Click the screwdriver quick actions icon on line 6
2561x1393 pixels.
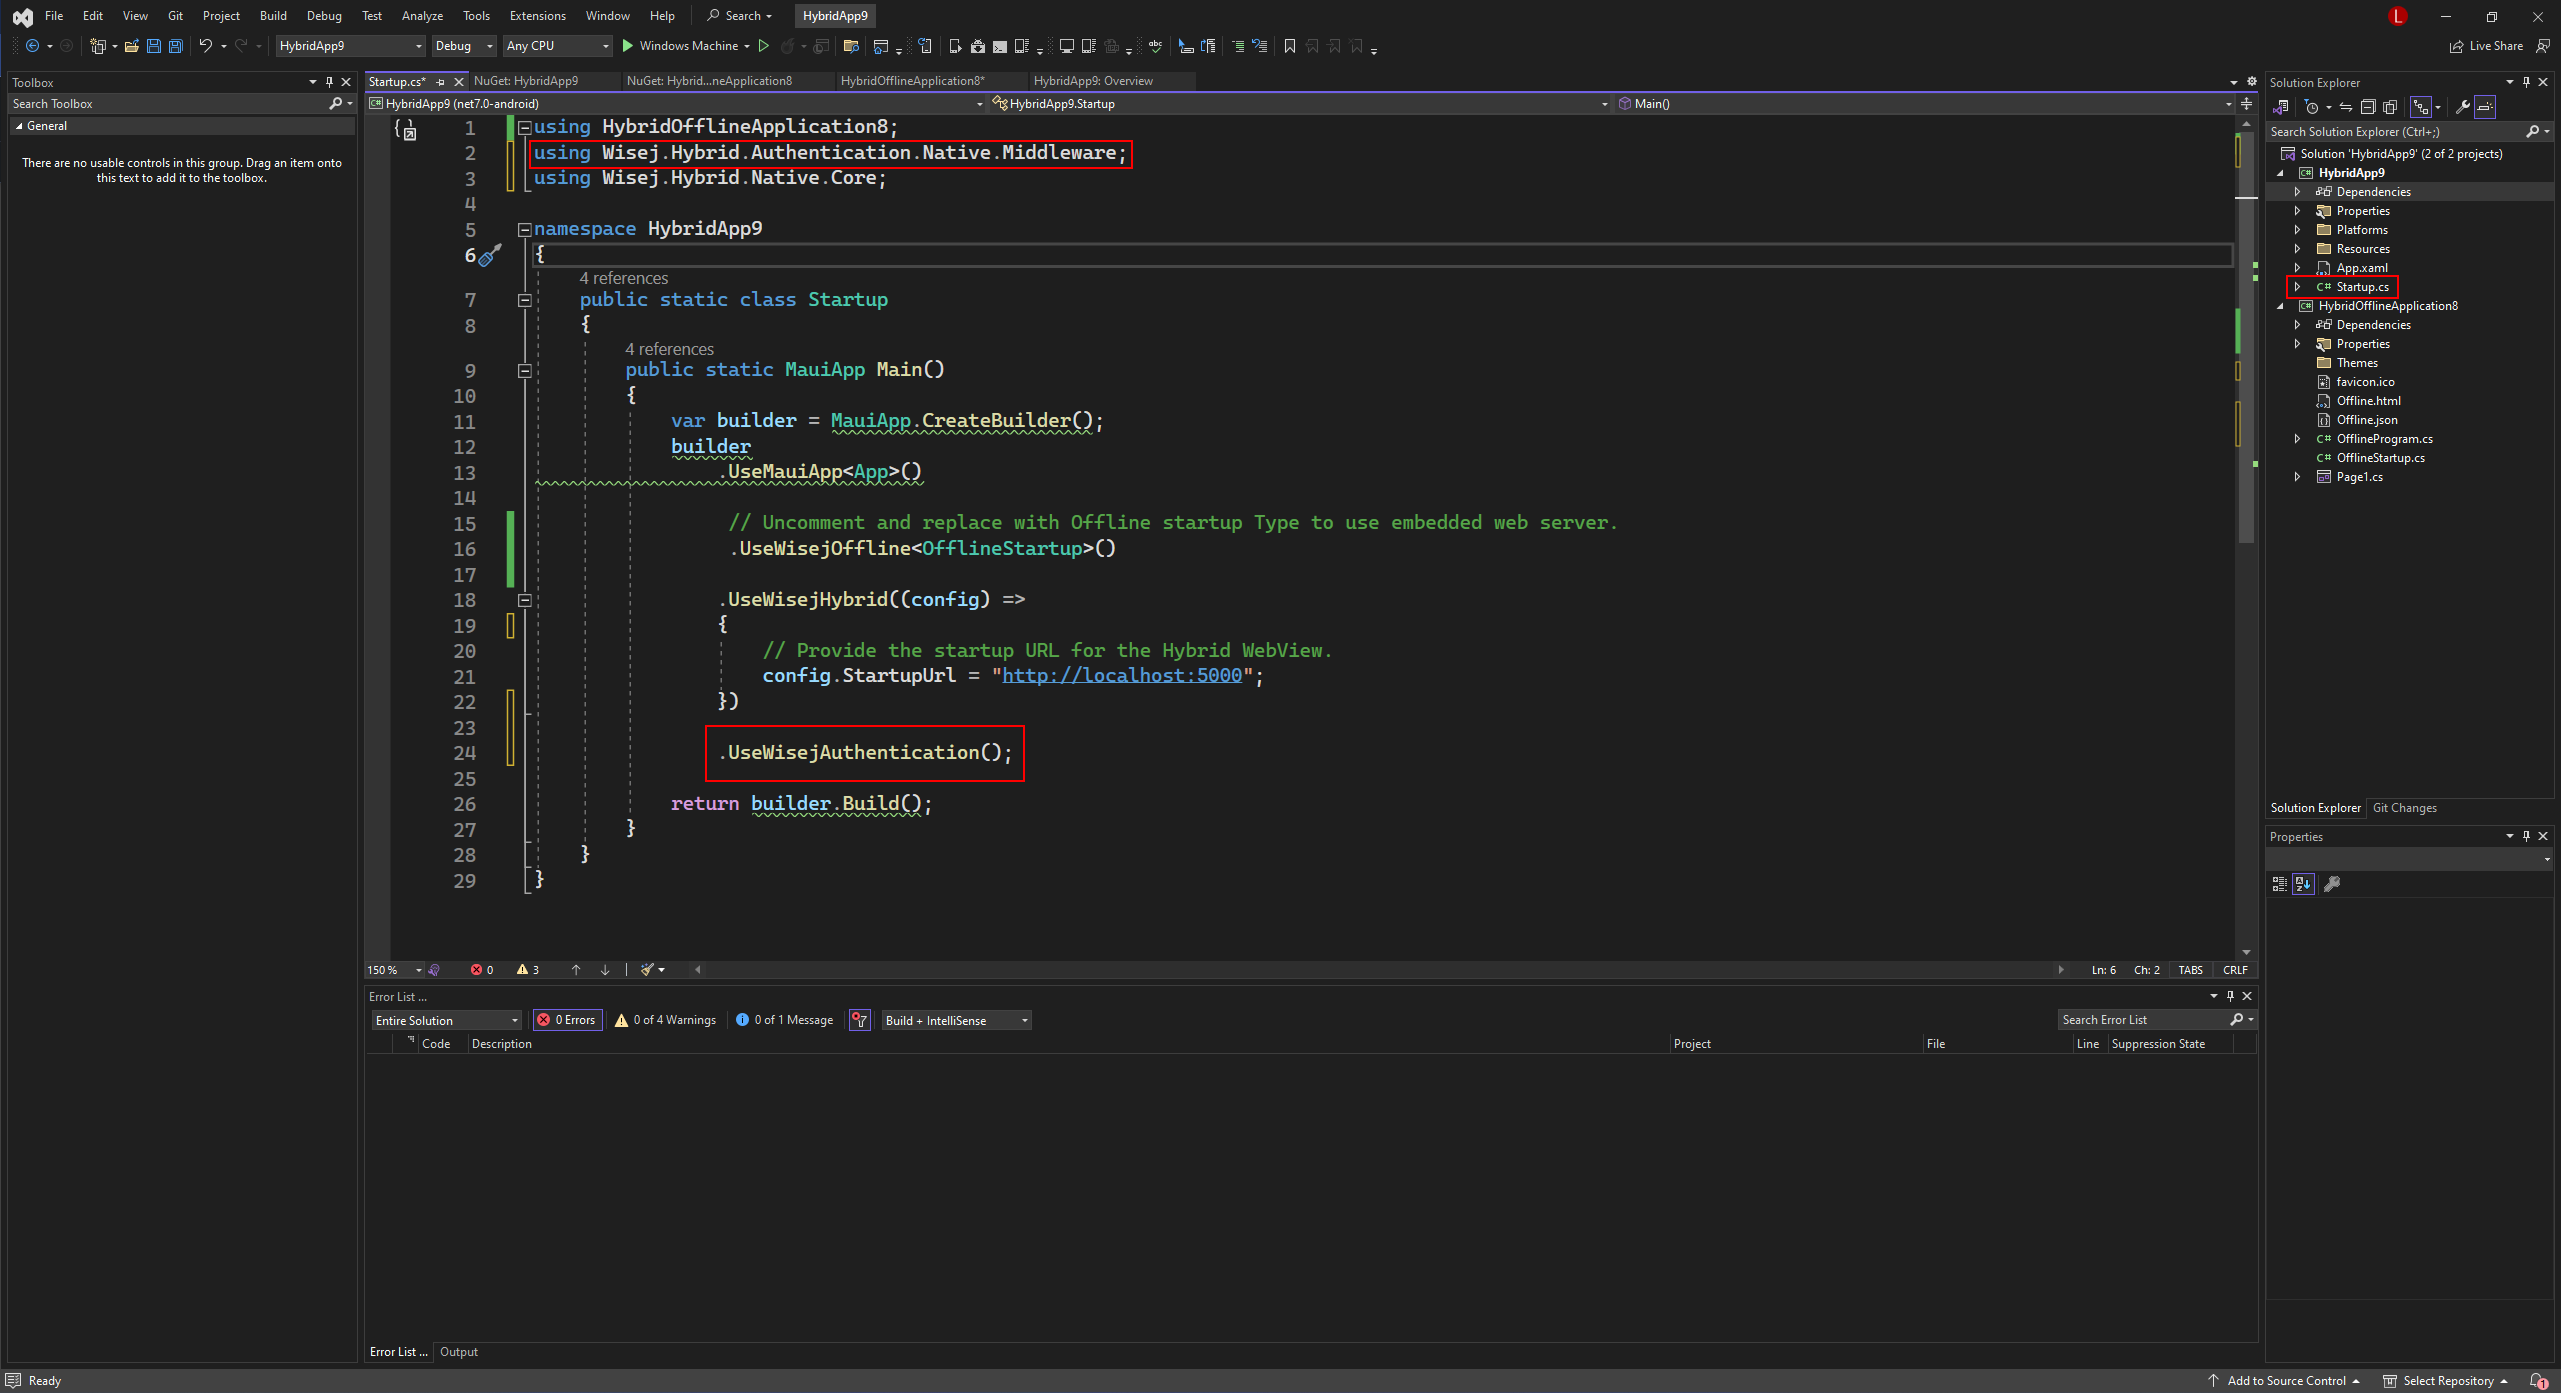[x=490, y=255]
